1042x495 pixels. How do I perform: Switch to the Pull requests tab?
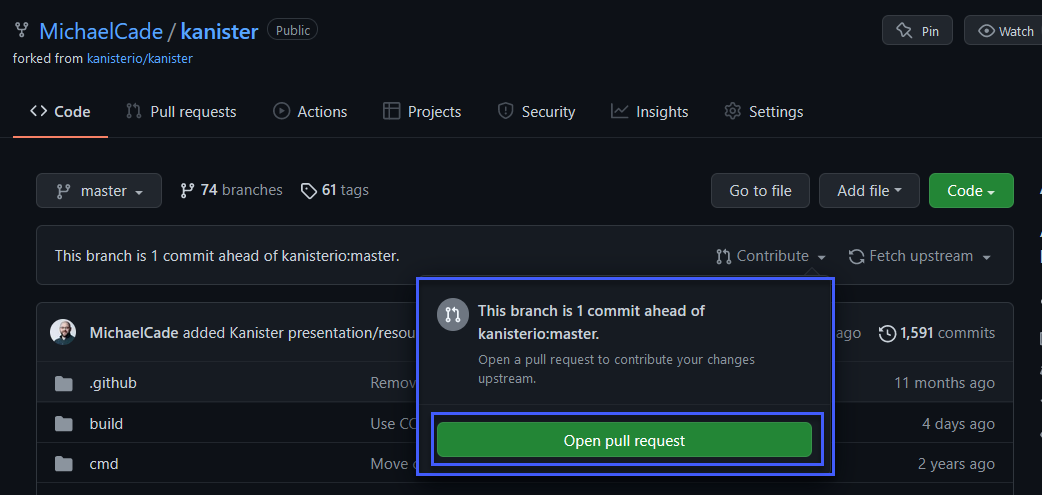click(181, 112)
